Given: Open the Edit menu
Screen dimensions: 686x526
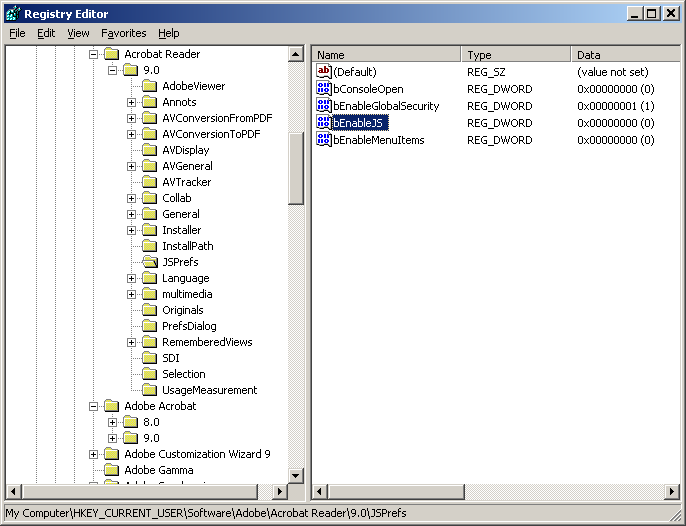Looking at the screenshot, I should tap(46, 33).
